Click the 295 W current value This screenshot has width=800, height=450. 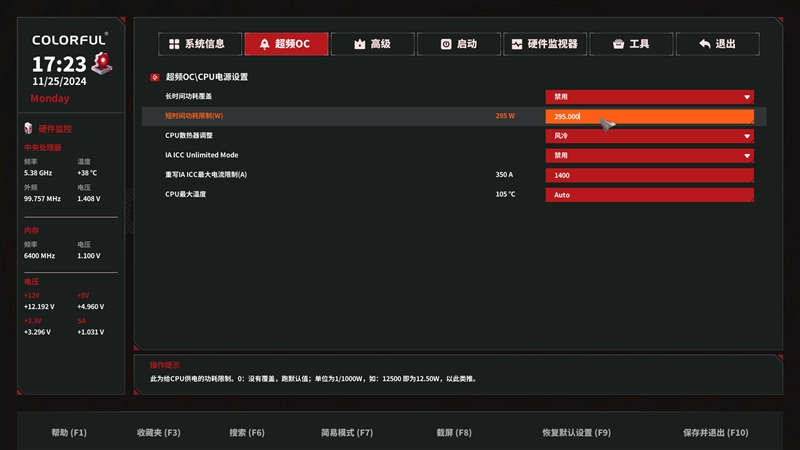coord(505,116)
